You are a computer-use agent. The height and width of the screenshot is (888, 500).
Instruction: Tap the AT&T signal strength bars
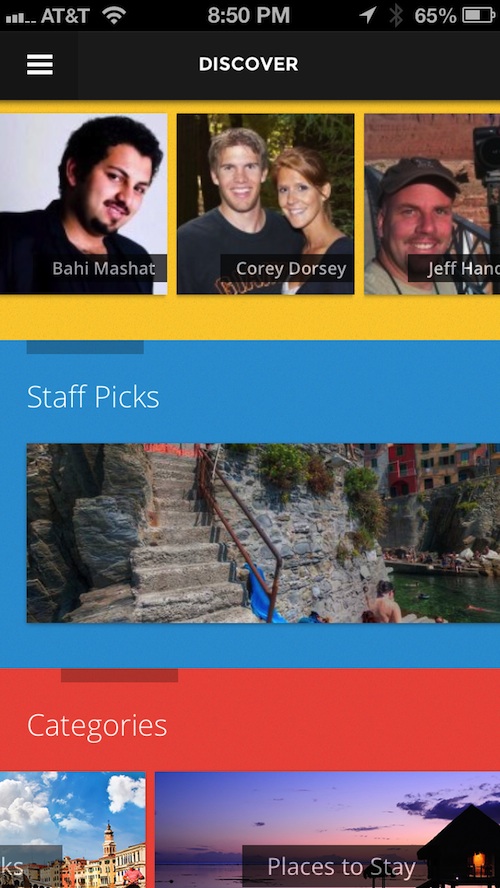(20, 17)
